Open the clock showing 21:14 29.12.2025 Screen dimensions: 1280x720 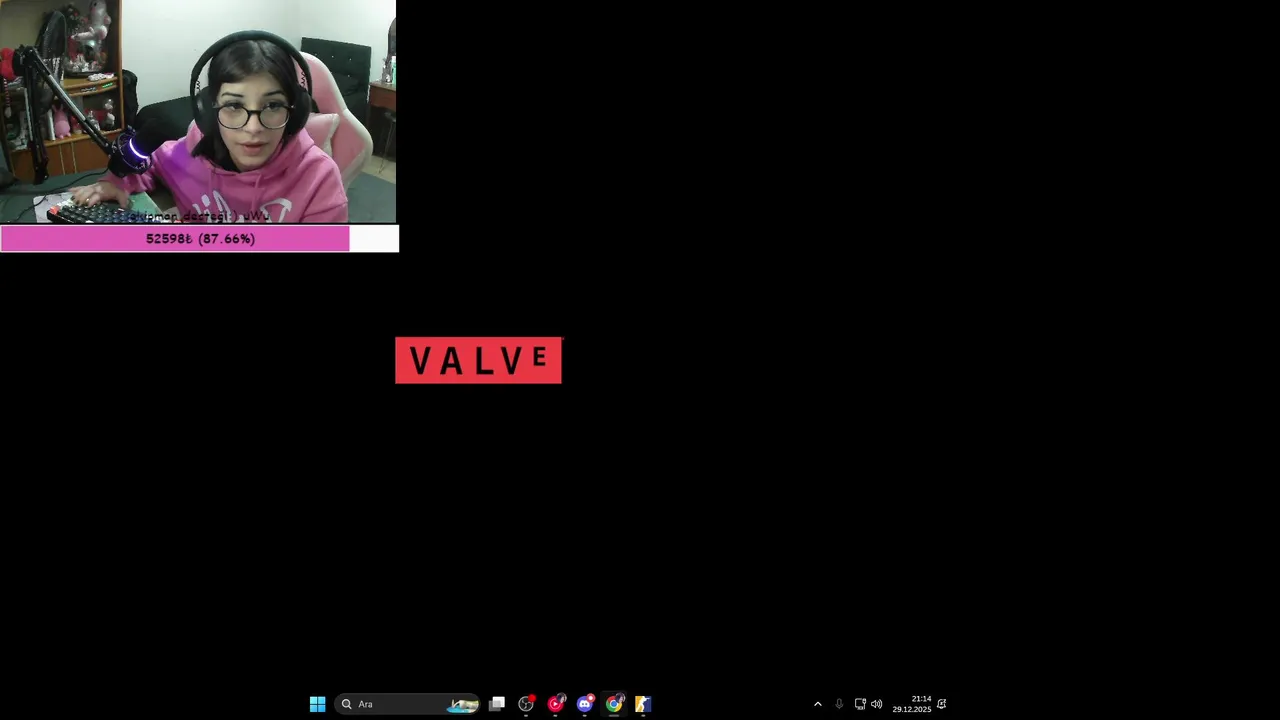(912, 704)
